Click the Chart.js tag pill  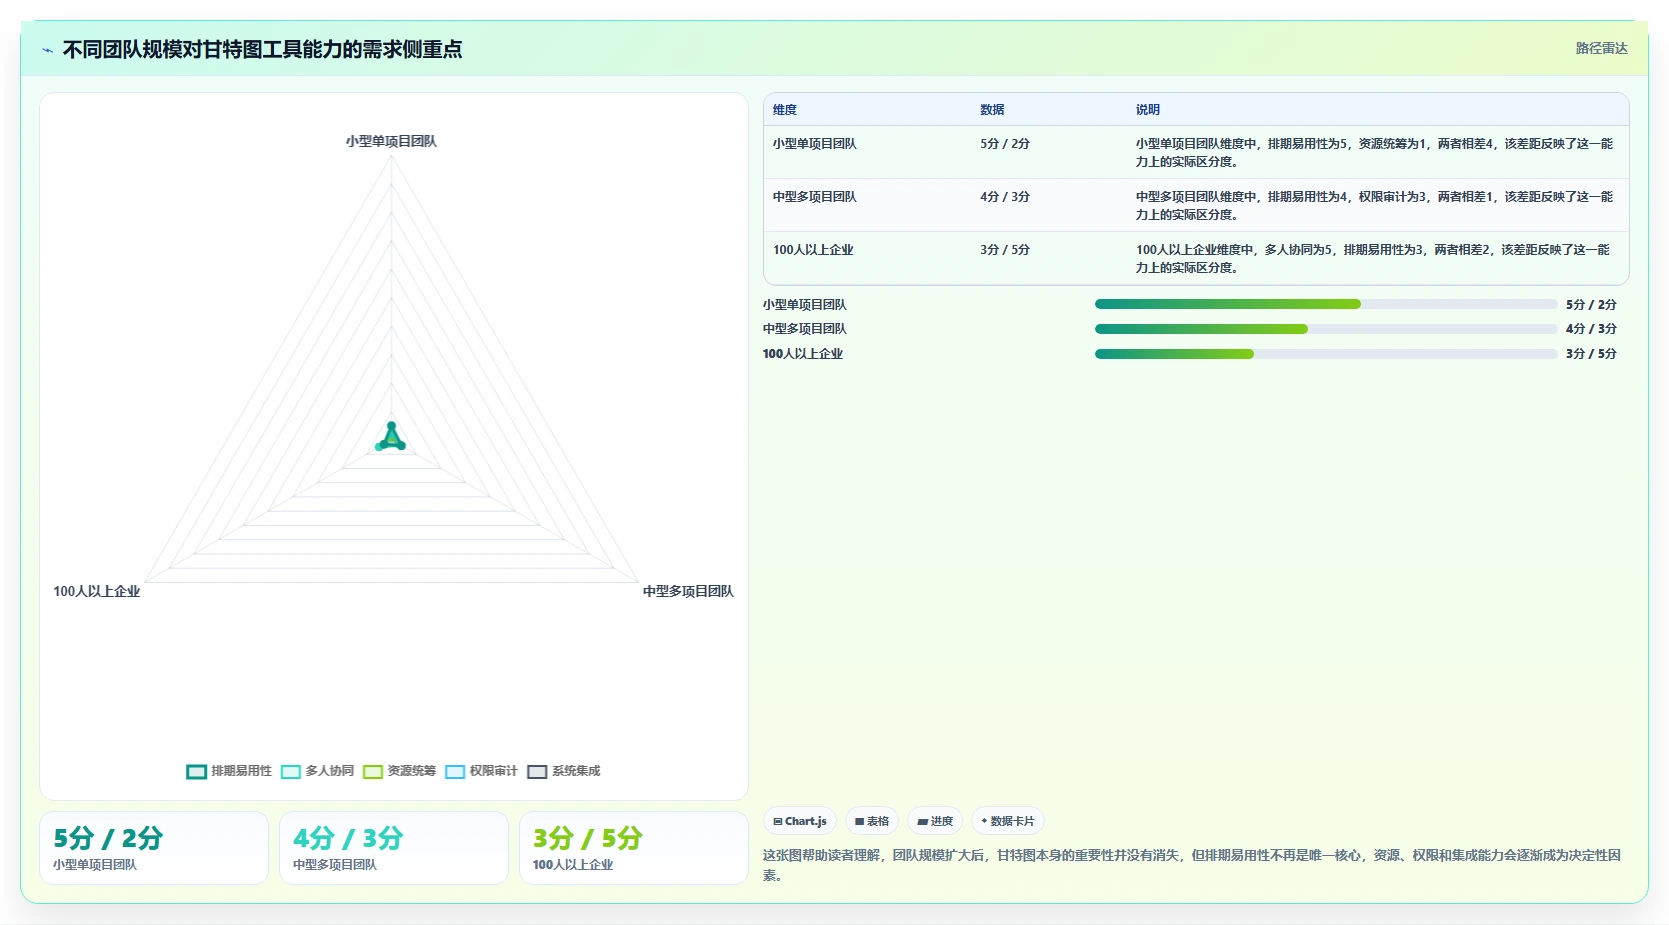tap(800, 821)
